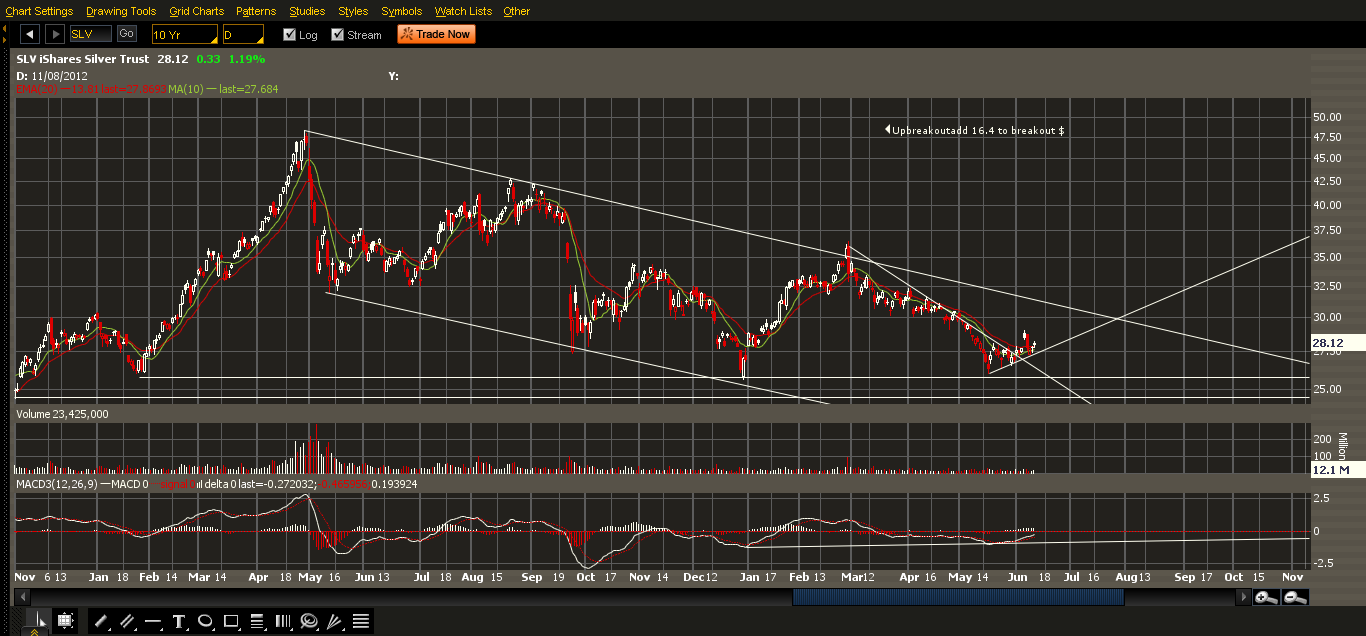Click the SLV symbol input field
The image size is (1366, 636).
[x=92, y=35]
